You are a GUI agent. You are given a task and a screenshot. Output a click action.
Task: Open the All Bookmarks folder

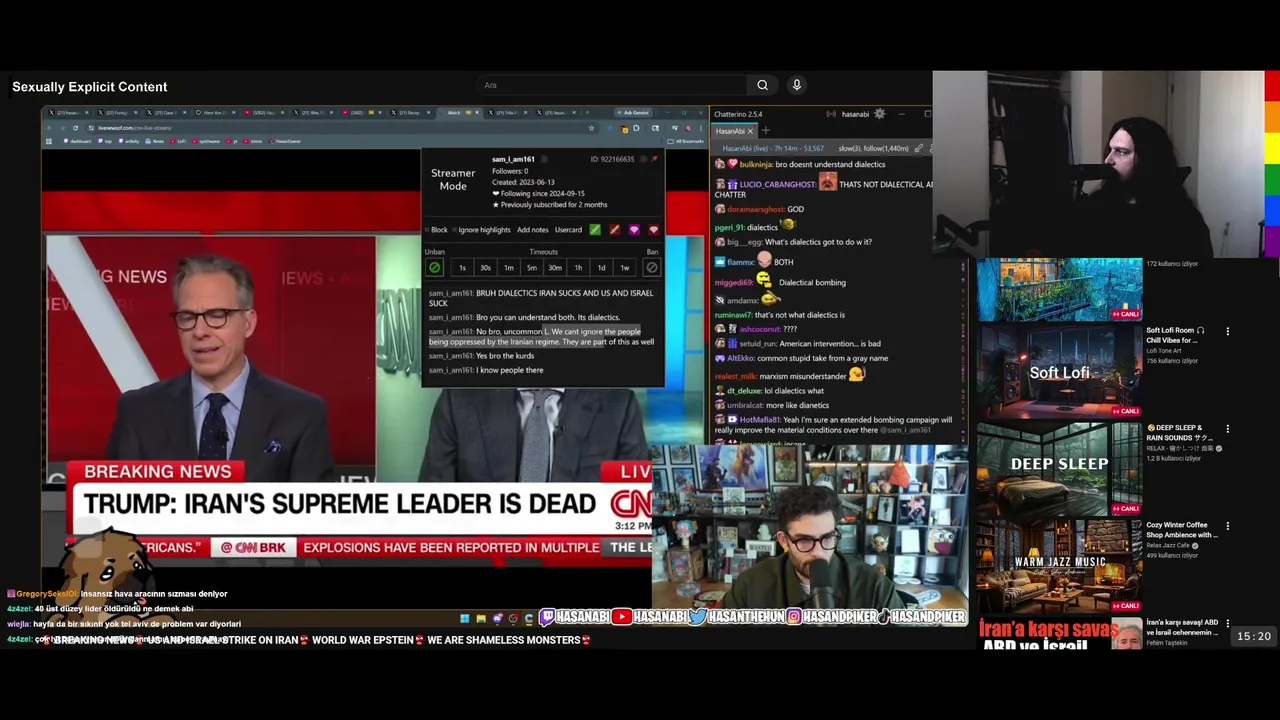(687, 141)
